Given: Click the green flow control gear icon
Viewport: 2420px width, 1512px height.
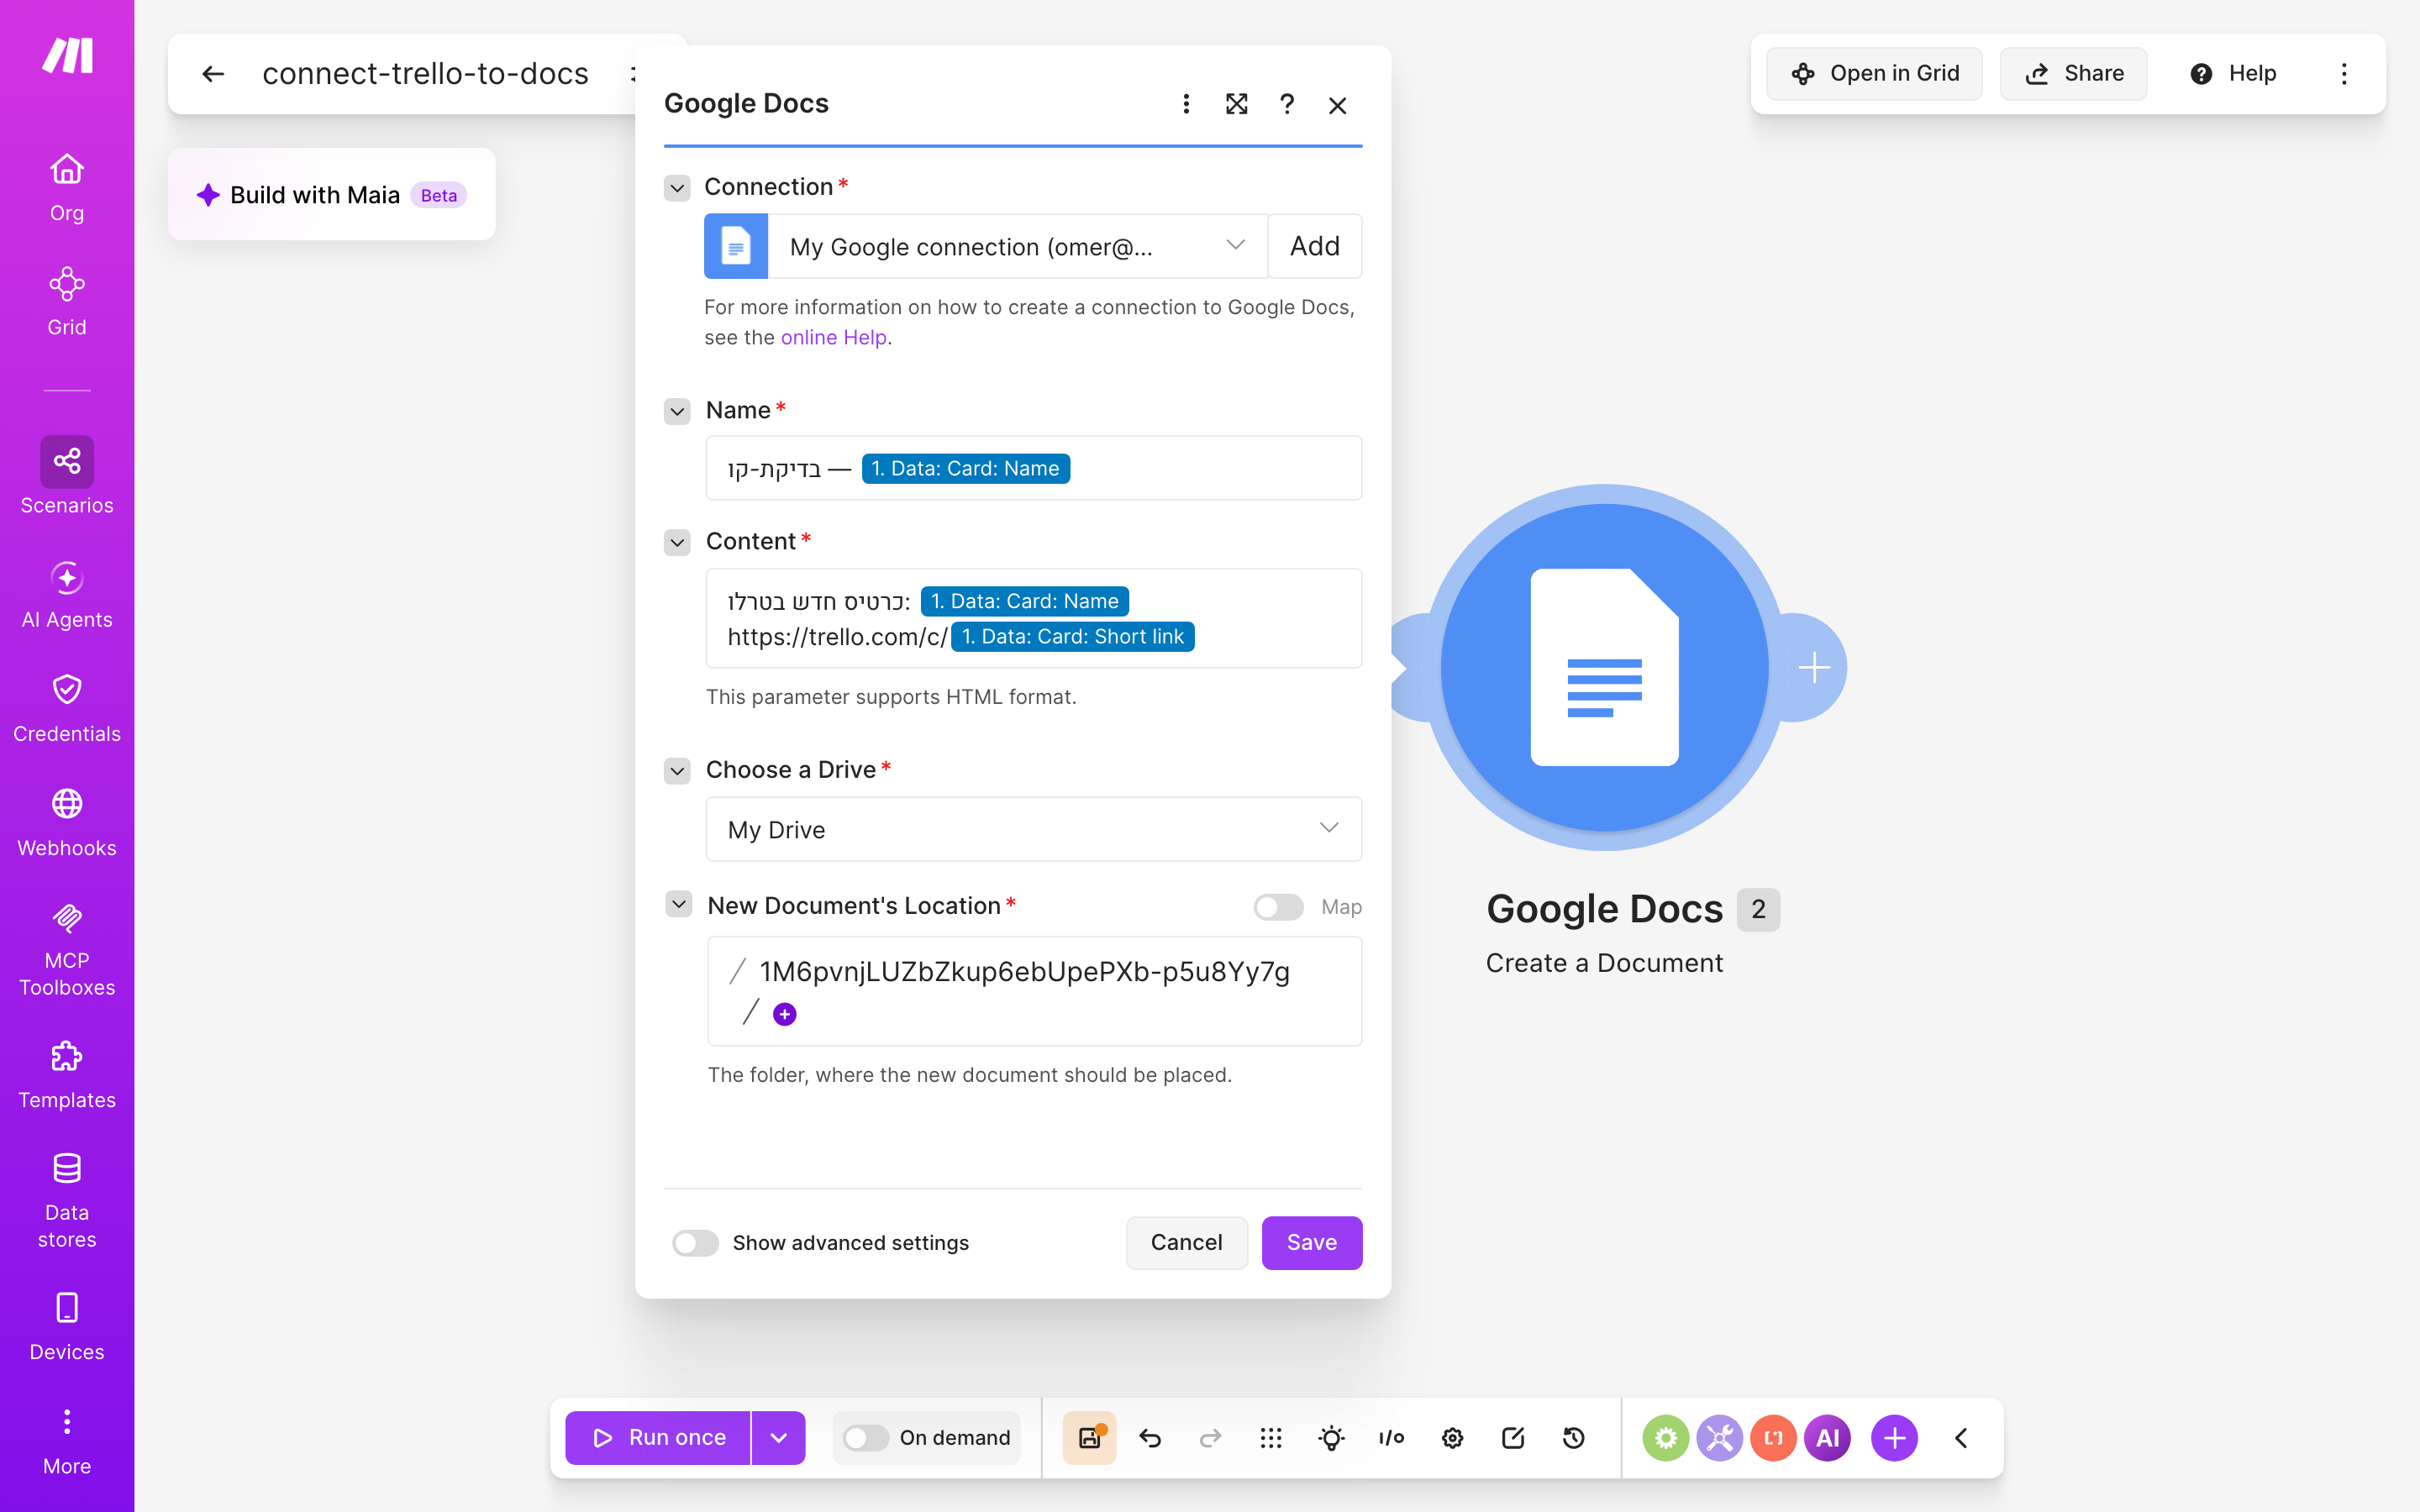Looking at the screenshot, I should (1665, 1438).
